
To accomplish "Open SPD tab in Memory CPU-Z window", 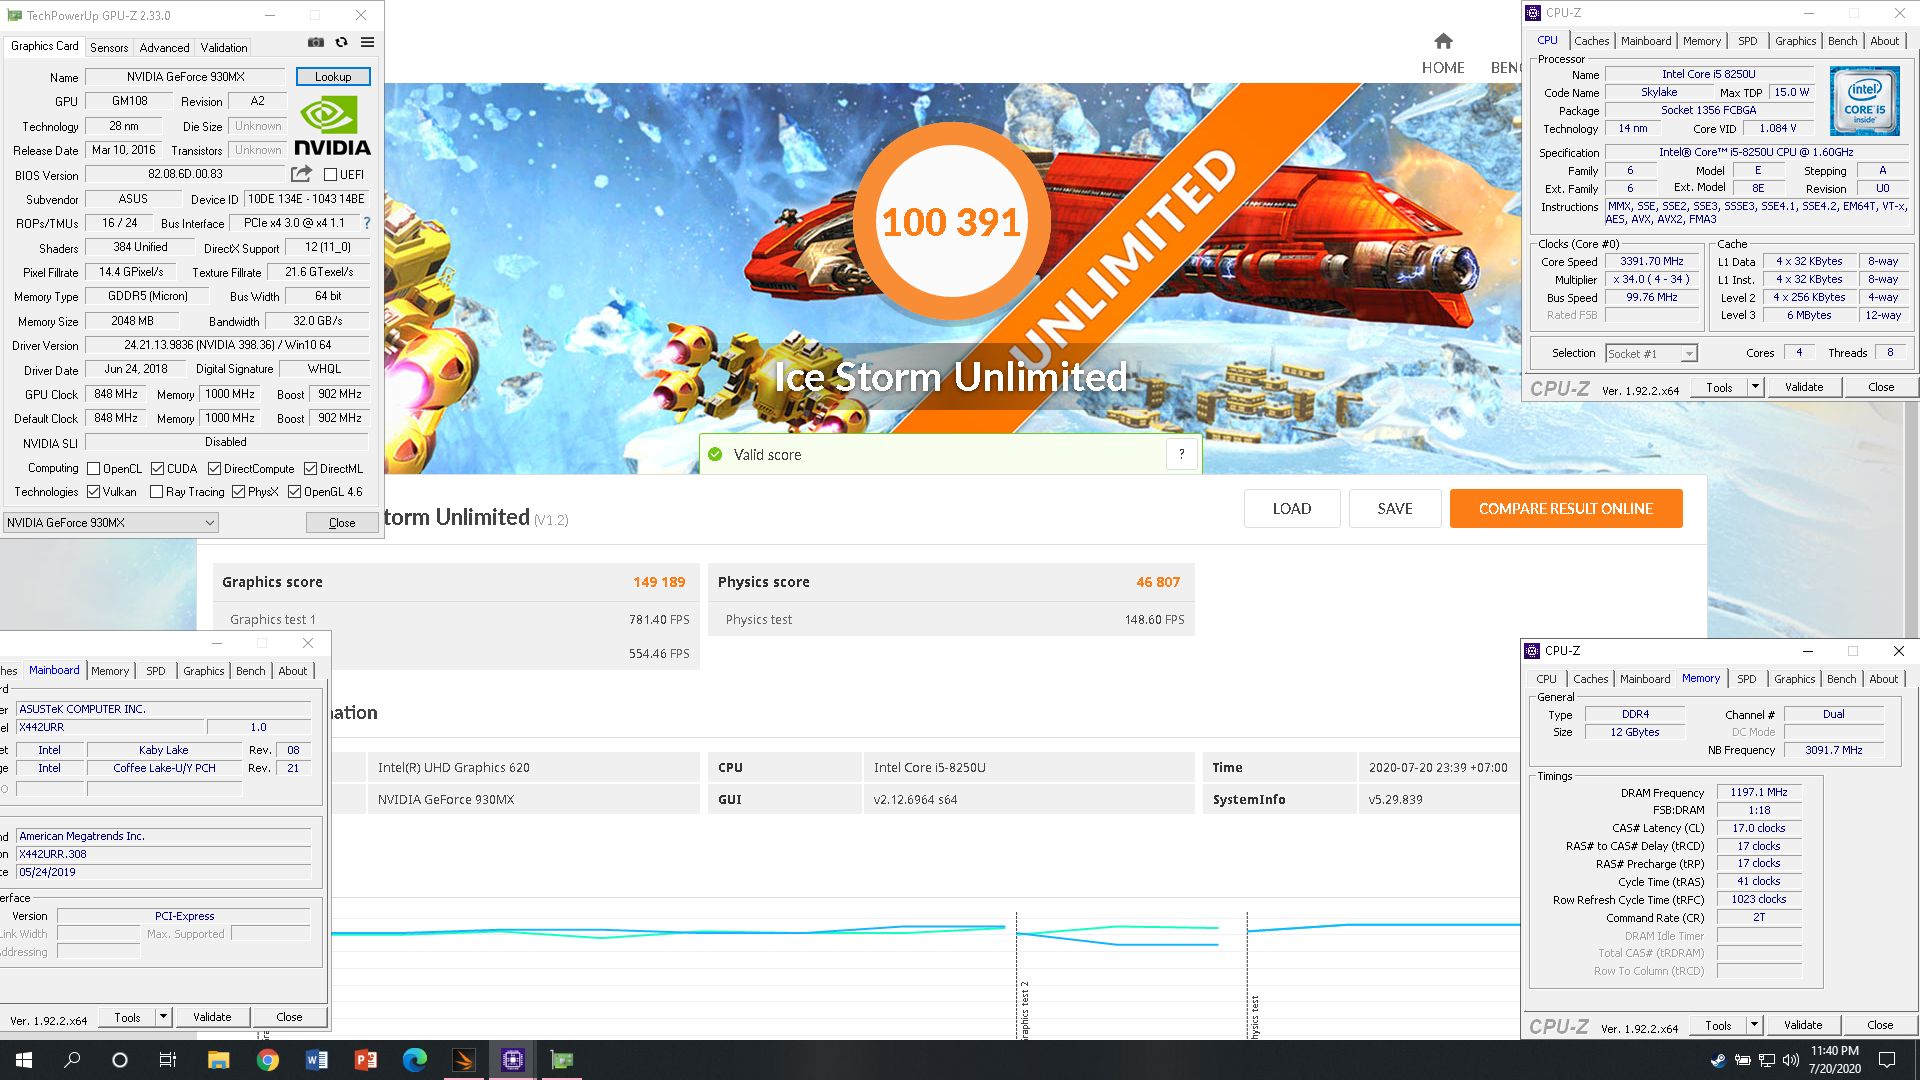I will coord(1747,679).
